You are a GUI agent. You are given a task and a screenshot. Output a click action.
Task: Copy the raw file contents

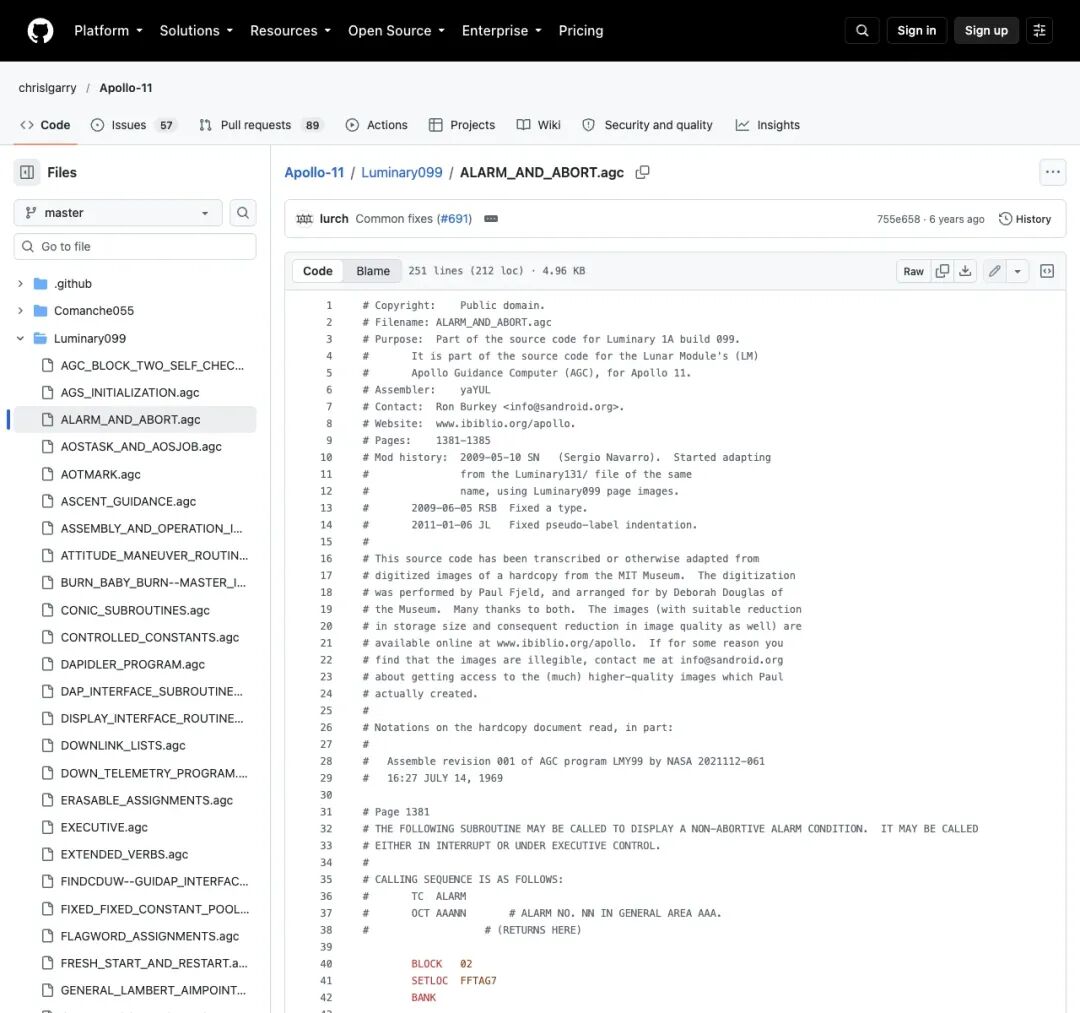pos(942,271)
